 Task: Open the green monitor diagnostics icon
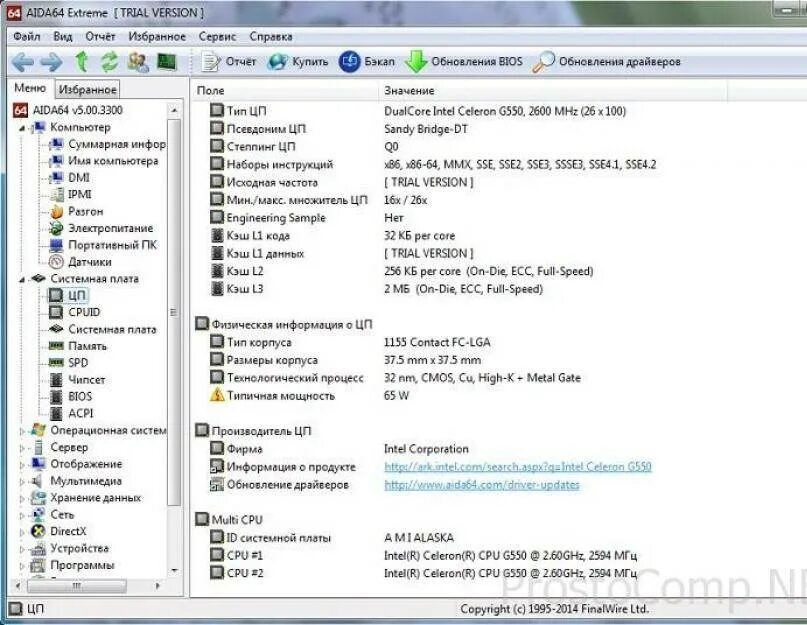[x=167, y=62]
